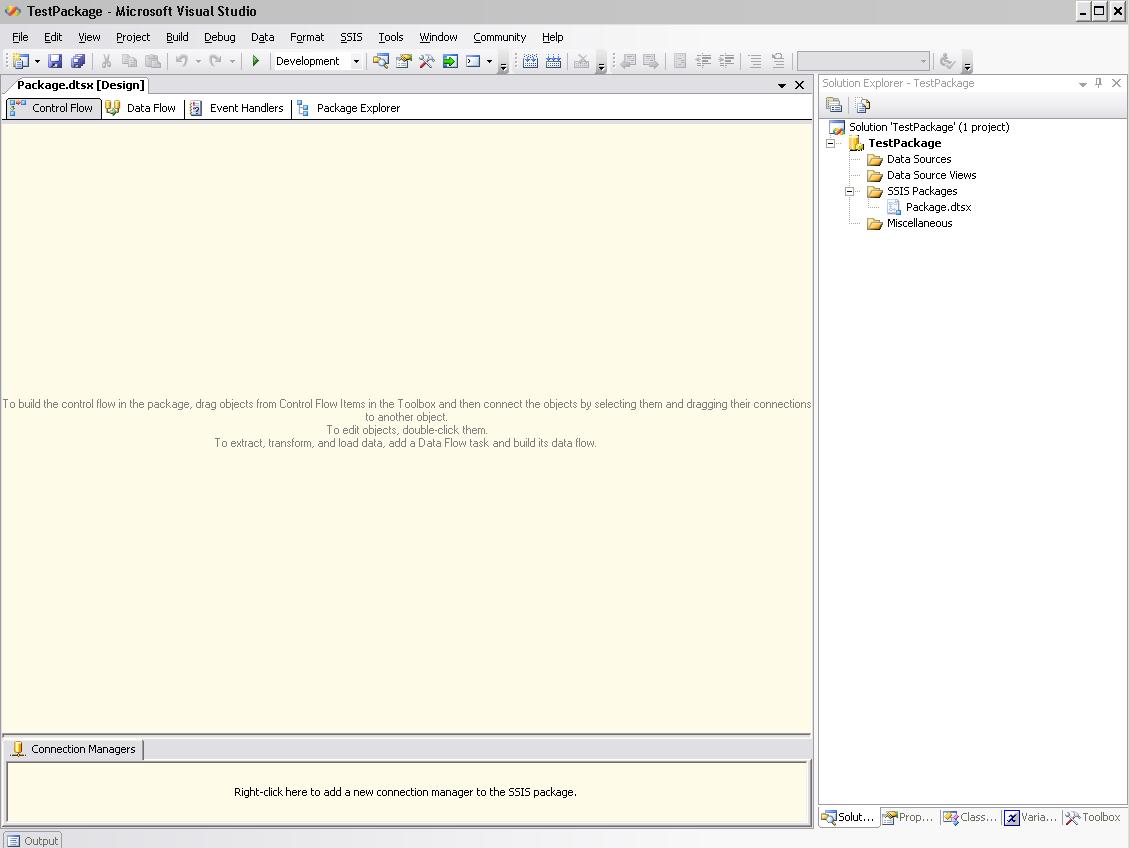
Task: Click the Properties icon in Solution Explorer
Action: (834, 105)
